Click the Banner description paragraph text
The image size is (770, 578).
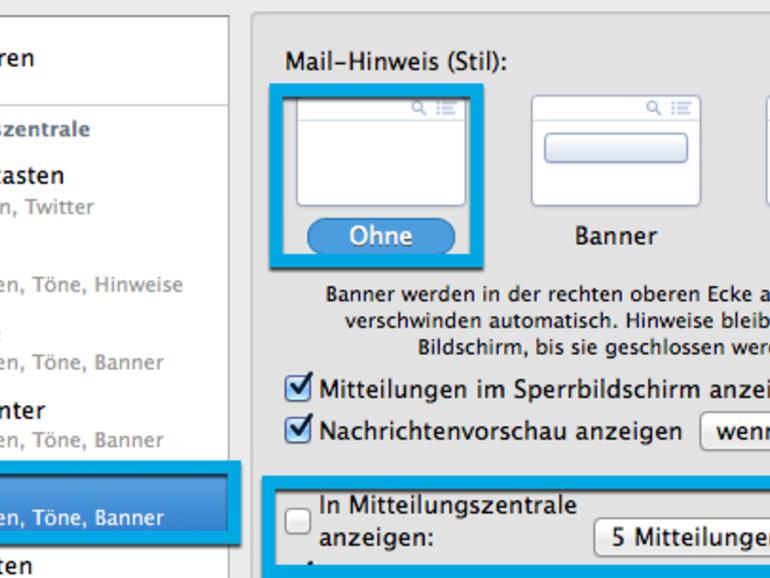coord(548,321)
